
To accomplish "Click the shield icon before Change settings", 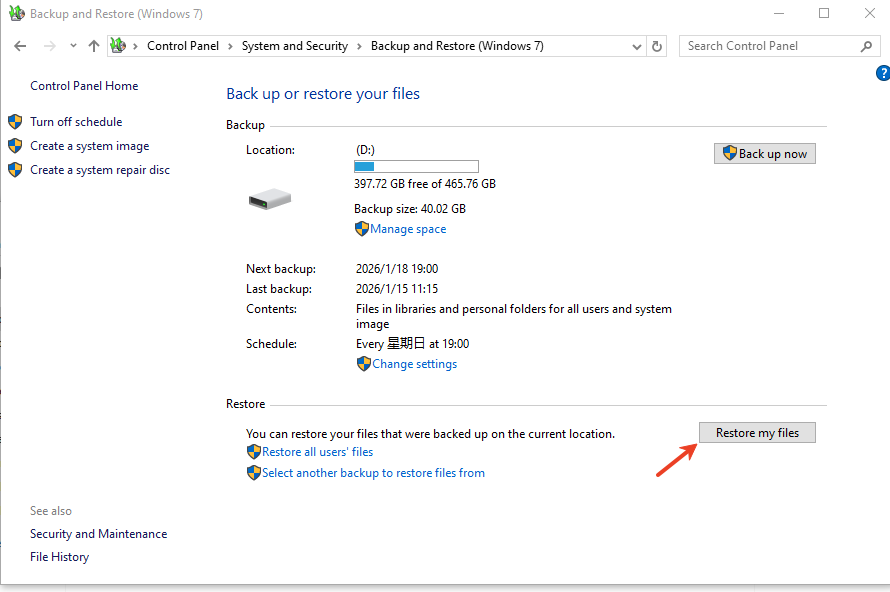I will coord(363,363).
